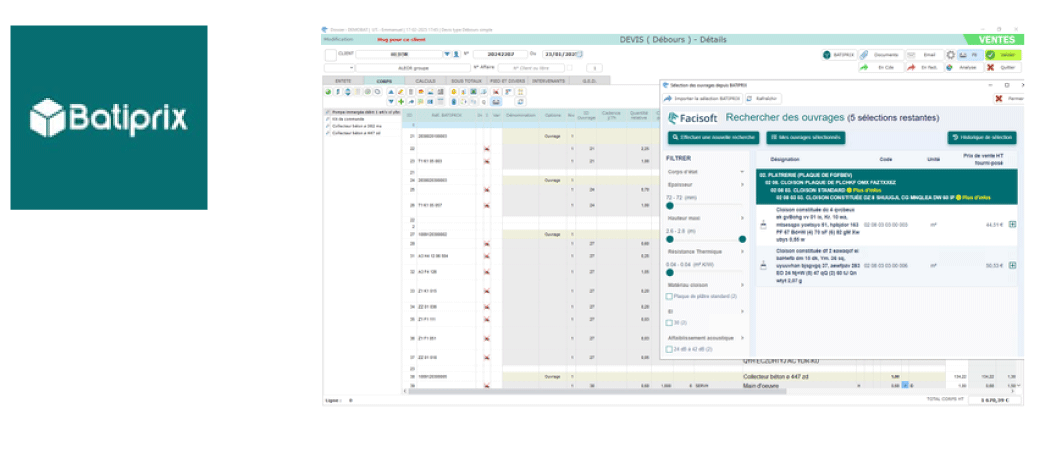Switch to the PIED ET DIVERS tab
The image size is (1056, 449).
coord(509,81)
